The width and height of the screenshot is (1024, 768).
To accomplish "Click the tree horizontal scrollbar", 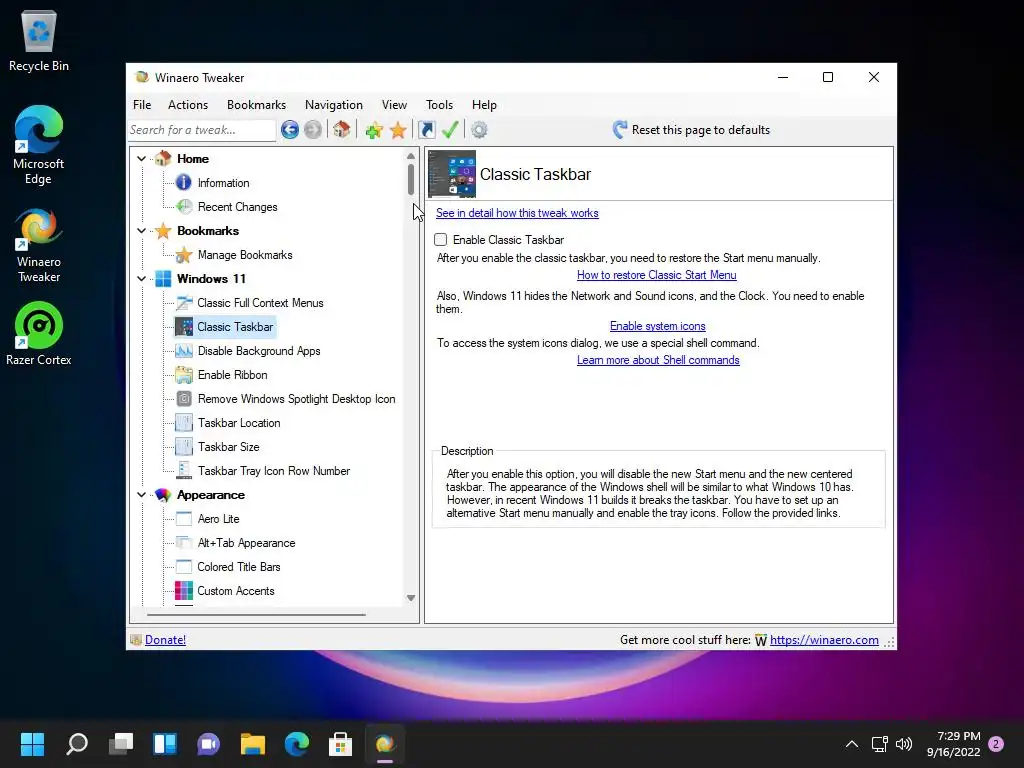I will [256, 615].
